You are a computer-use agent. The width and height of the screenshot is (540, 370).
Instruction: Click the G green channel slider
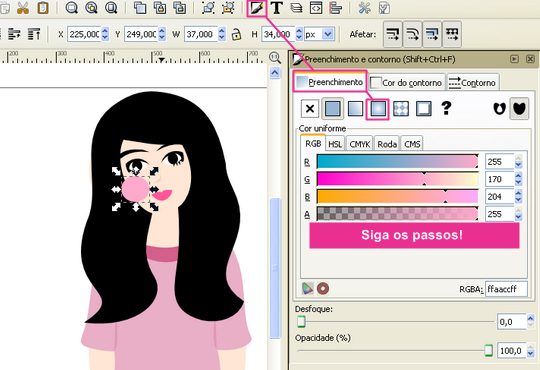pos(397,179)
